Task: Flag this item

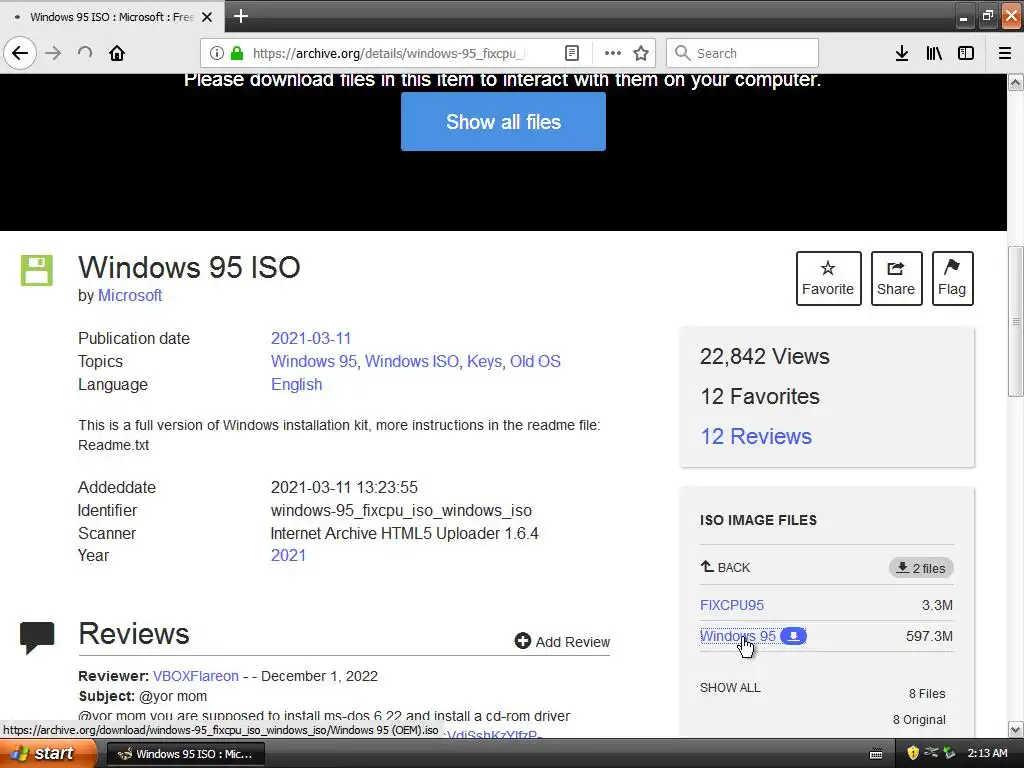Action: (x=952, y=278)
